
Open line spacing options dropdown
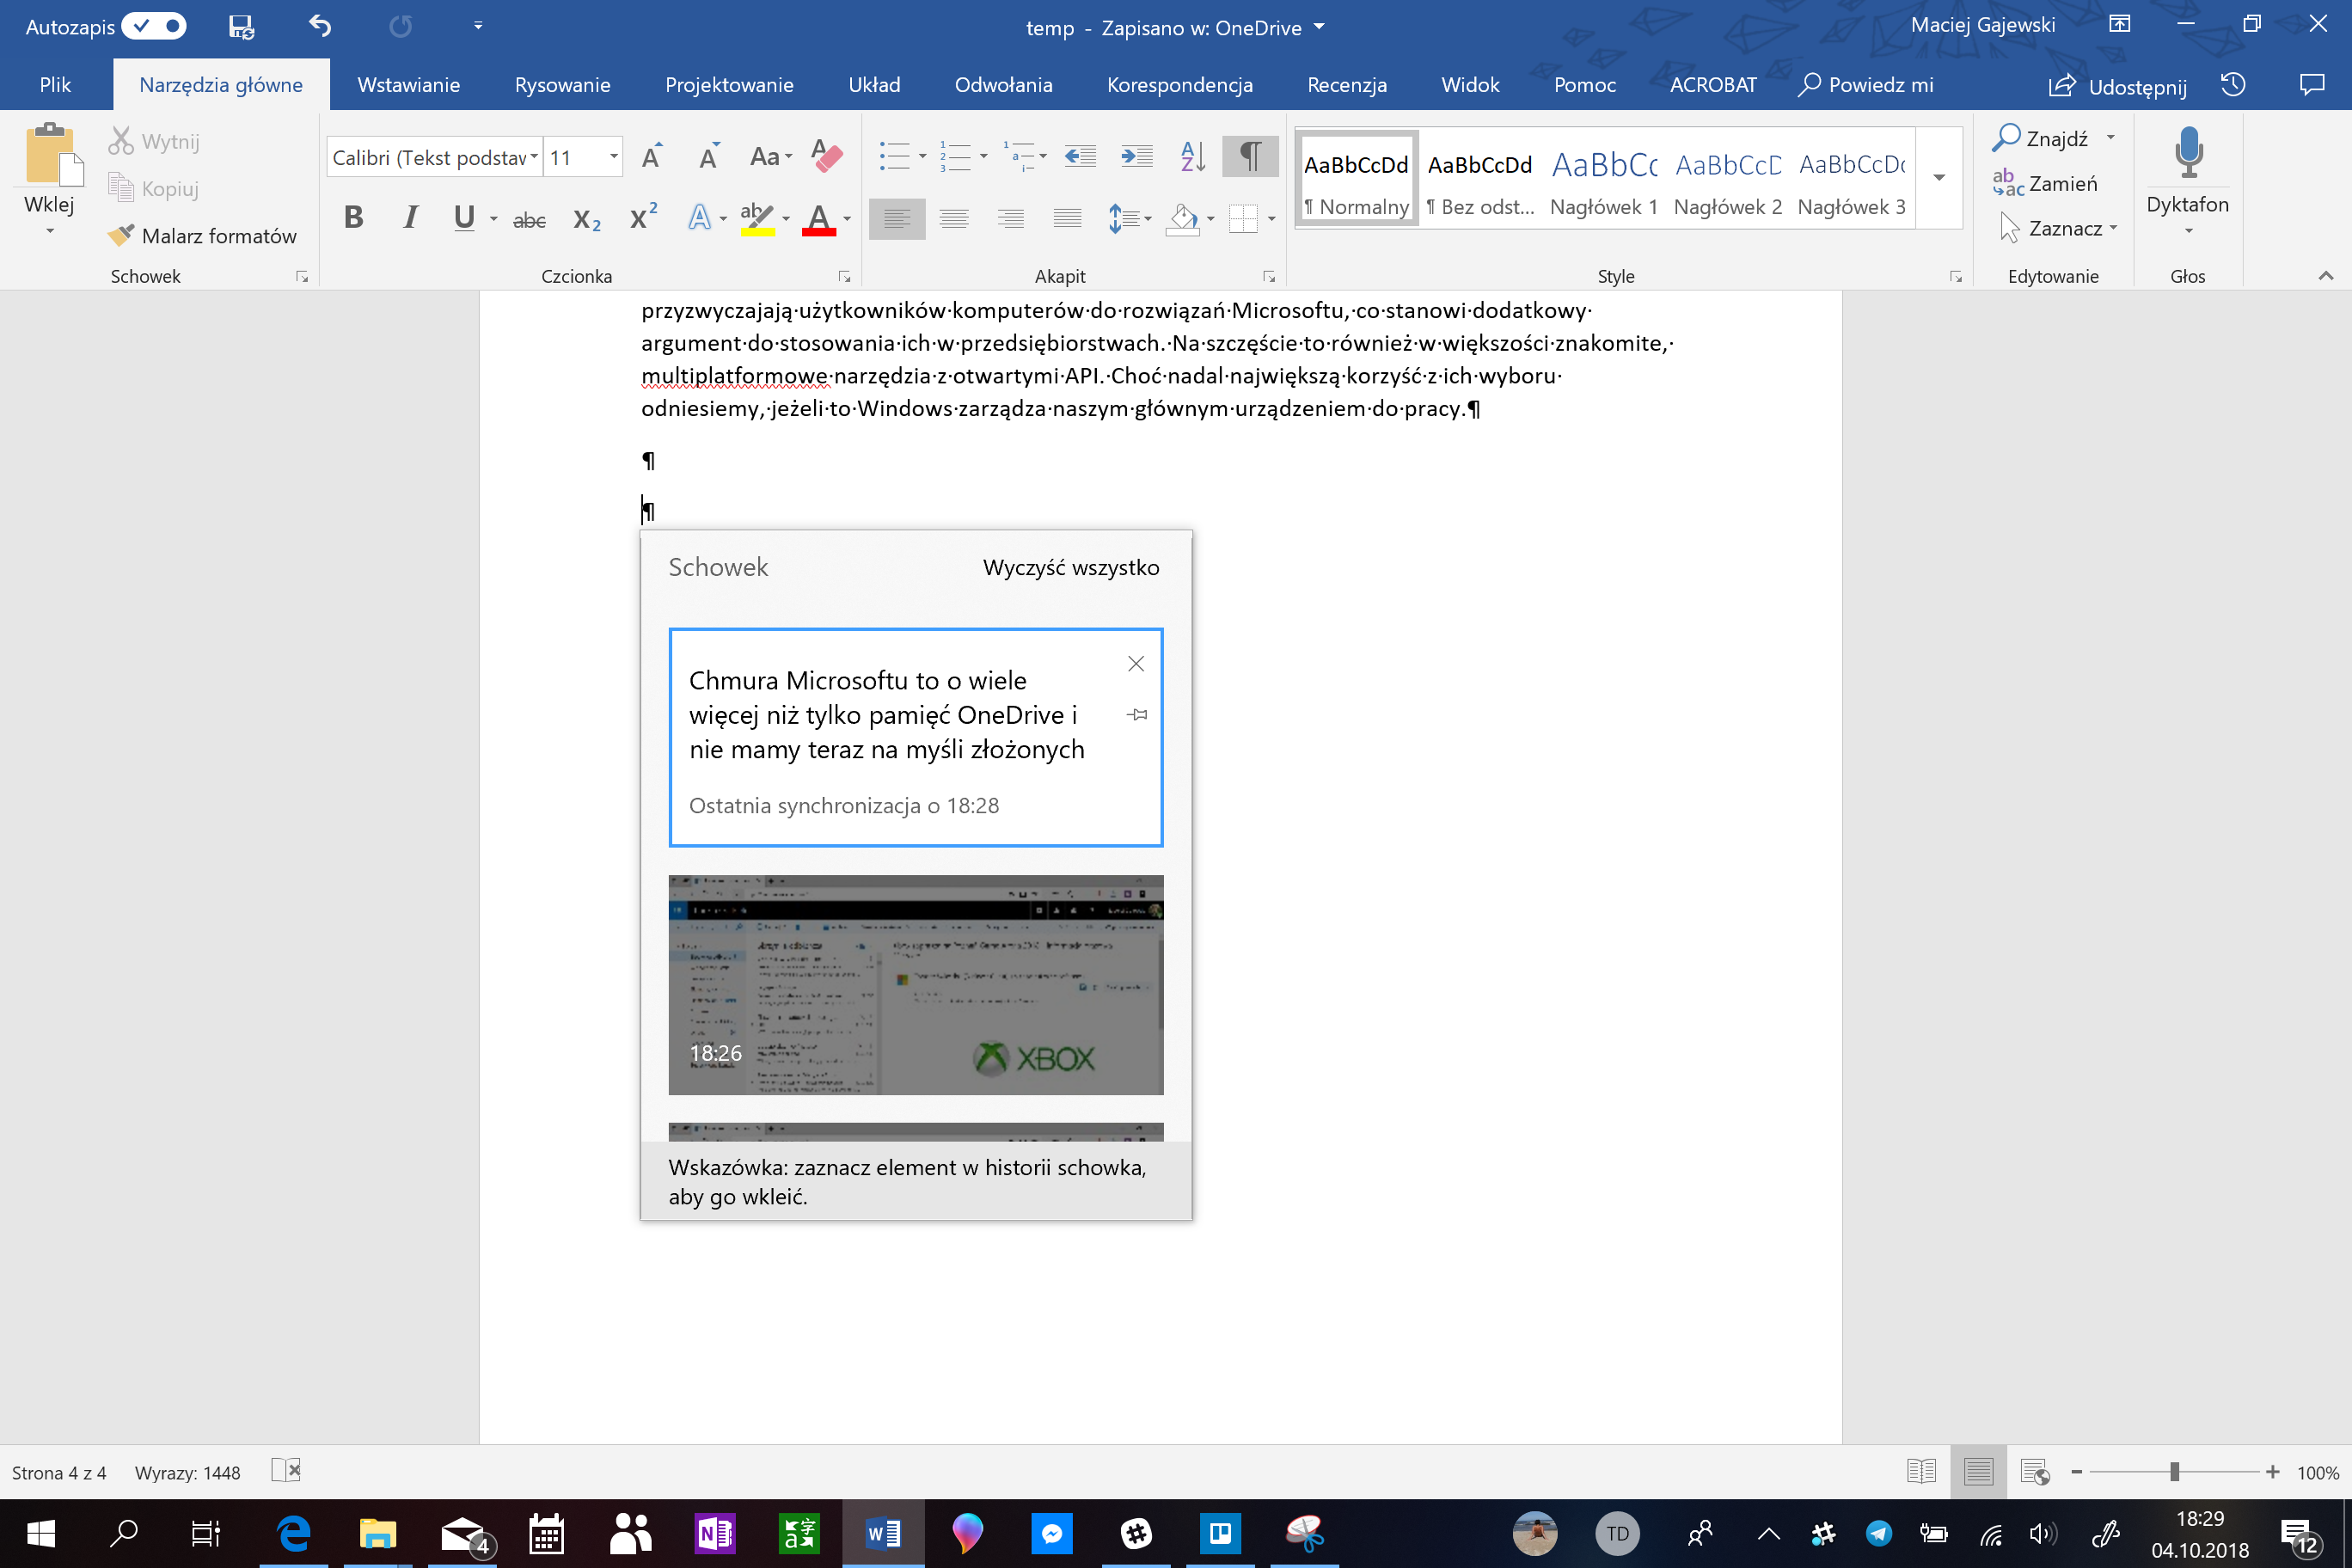(x=1130, y=219)
